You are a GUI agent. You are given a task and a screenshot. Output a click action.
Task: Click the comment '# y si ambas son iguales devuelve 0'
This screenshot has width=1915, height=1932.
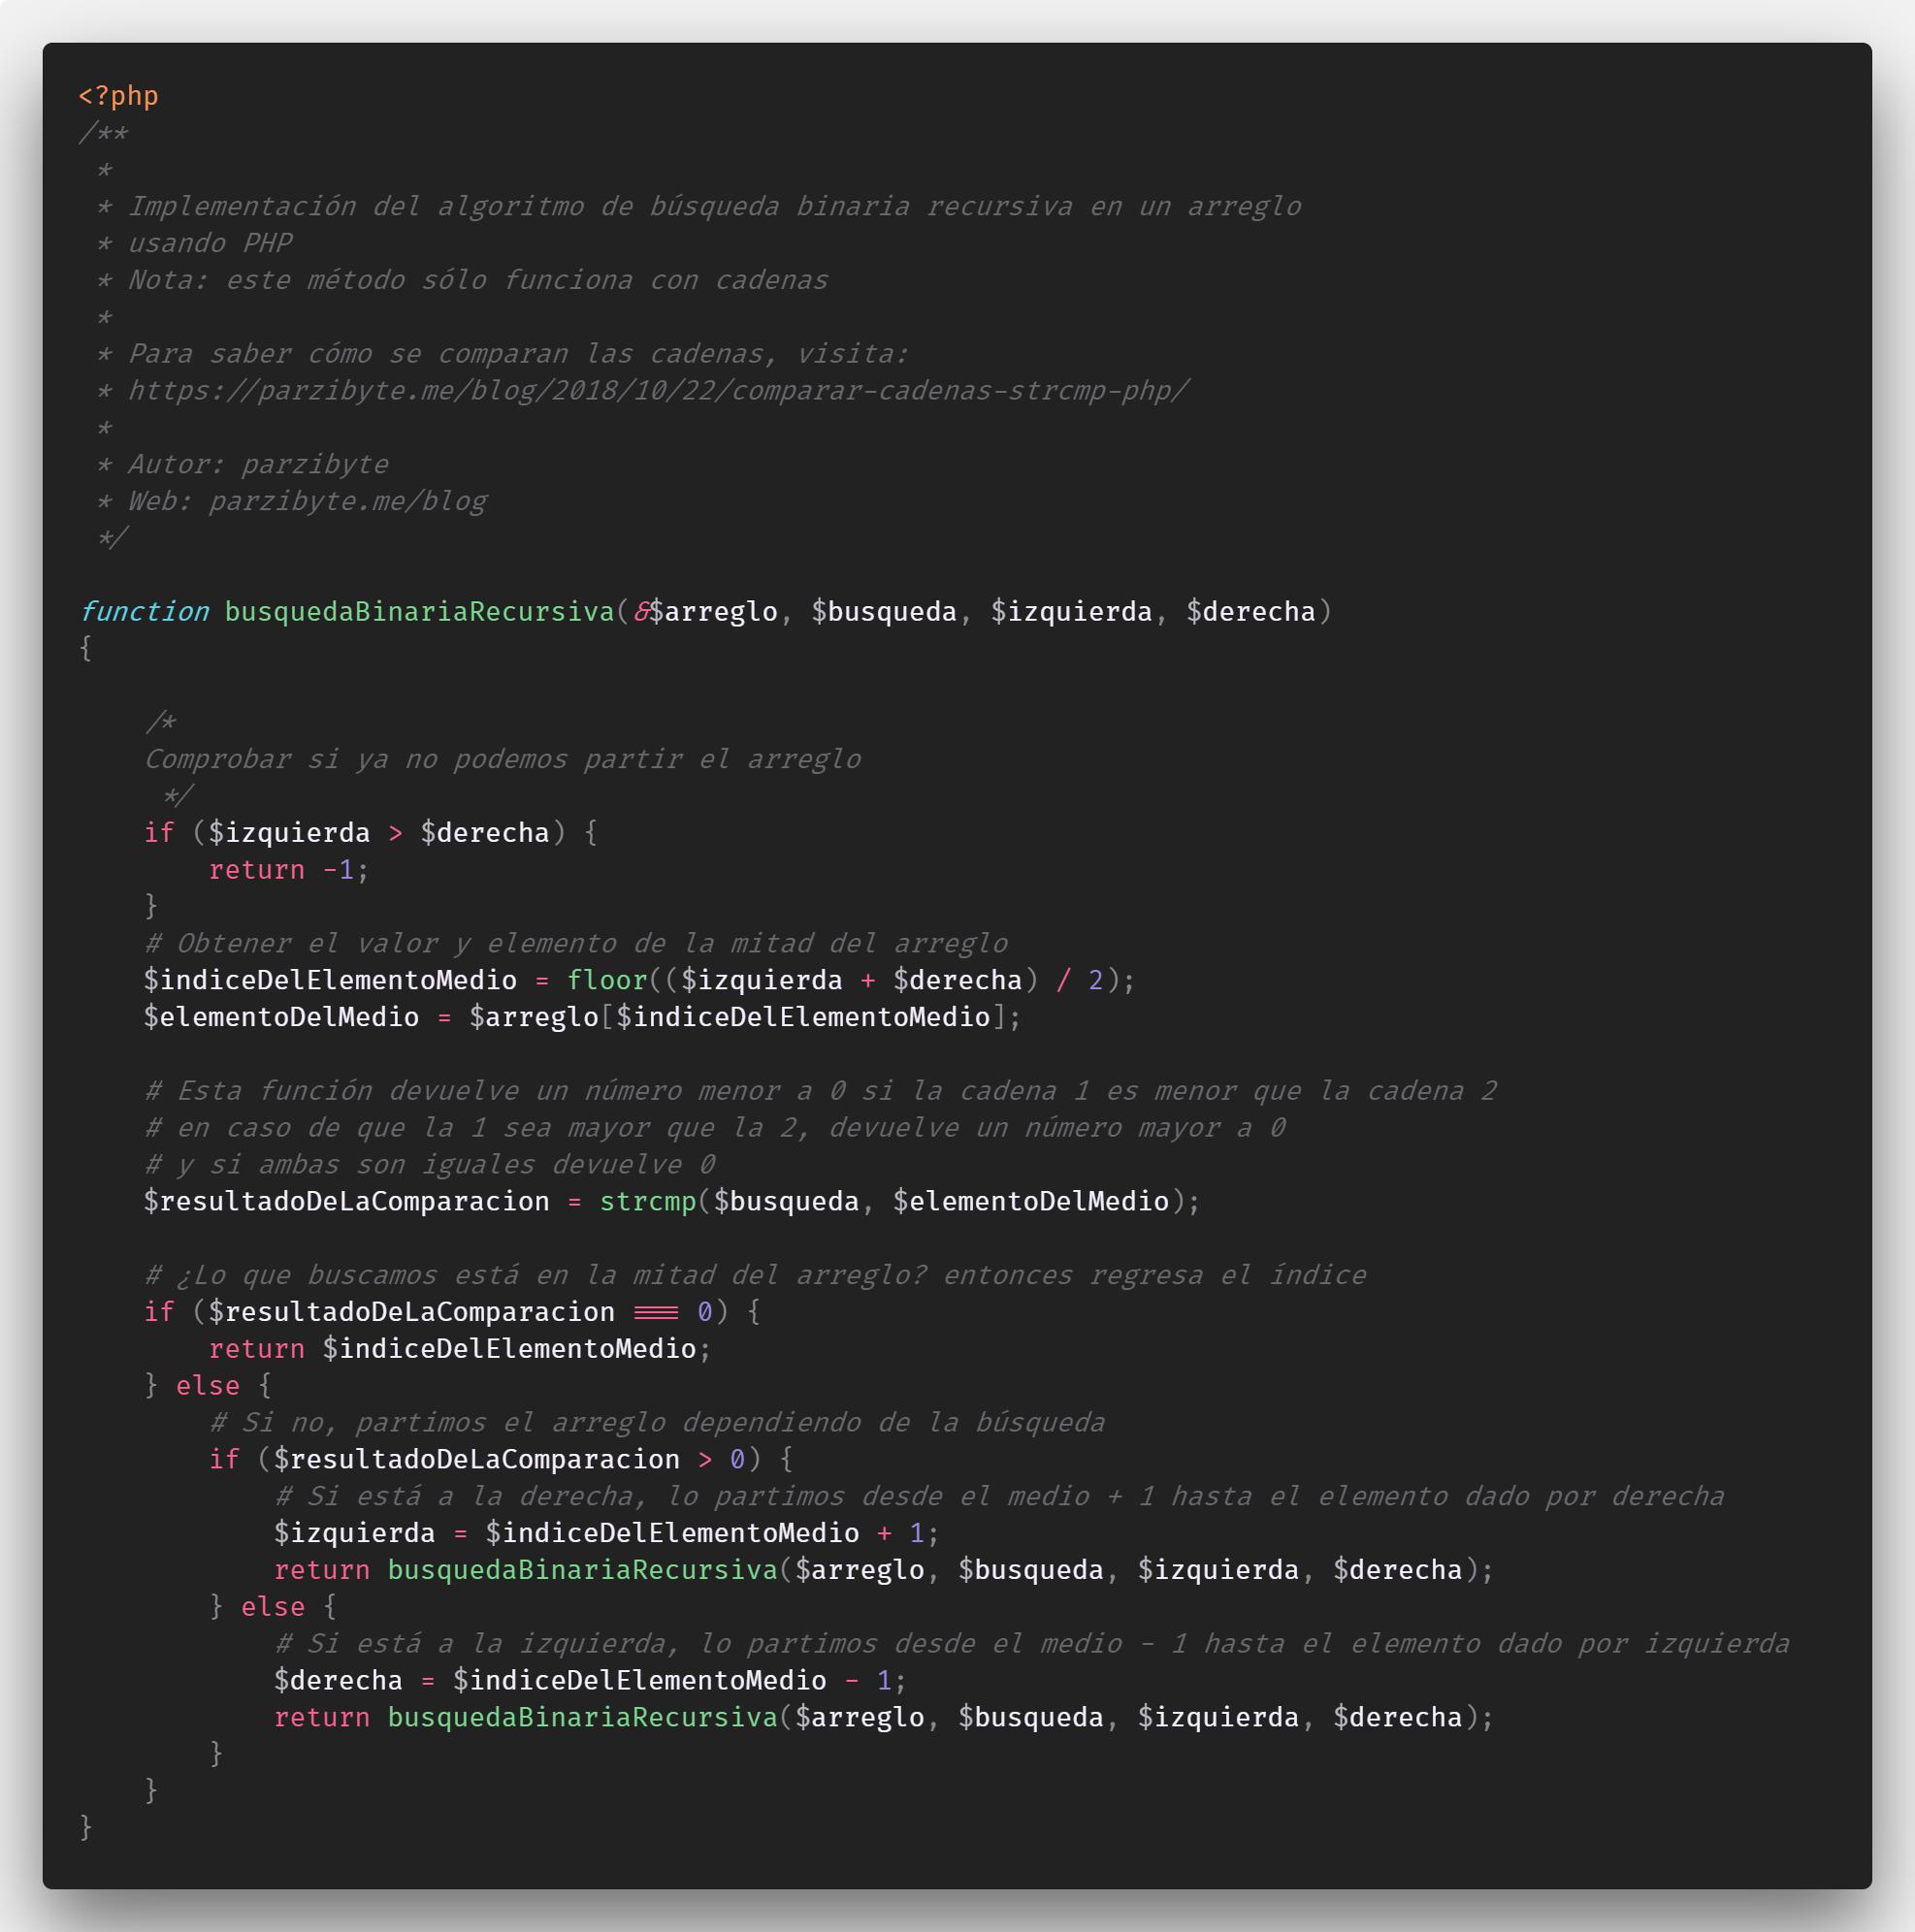(429, 1165)
